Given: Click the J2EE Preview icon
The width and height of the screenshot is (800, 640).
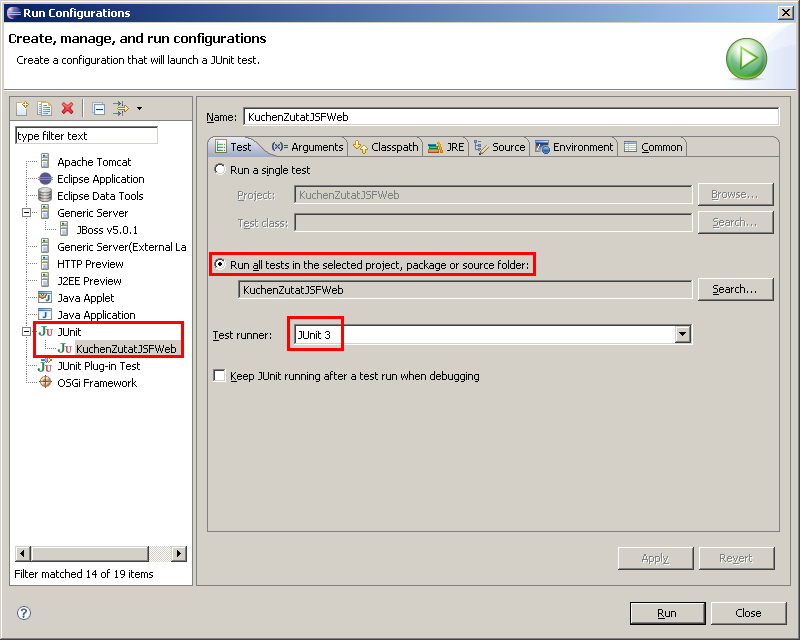Looking at the screenshot, I should pyautogui.click(x=45, y=280).
